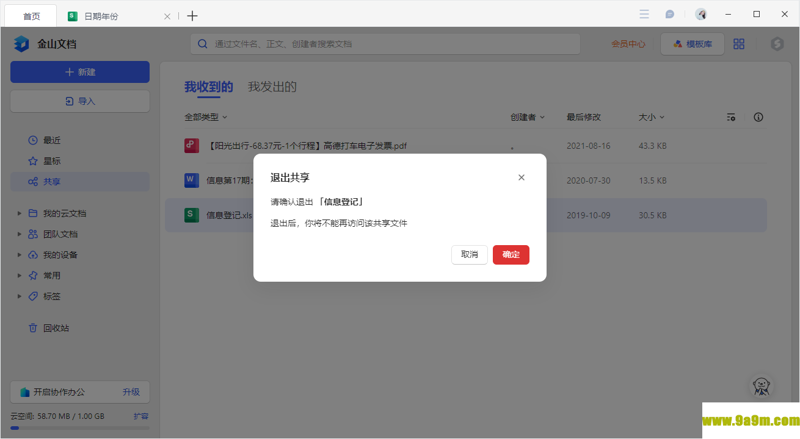800x439 pixels.
Task: Open the title bar message icon
Action: 670,14
